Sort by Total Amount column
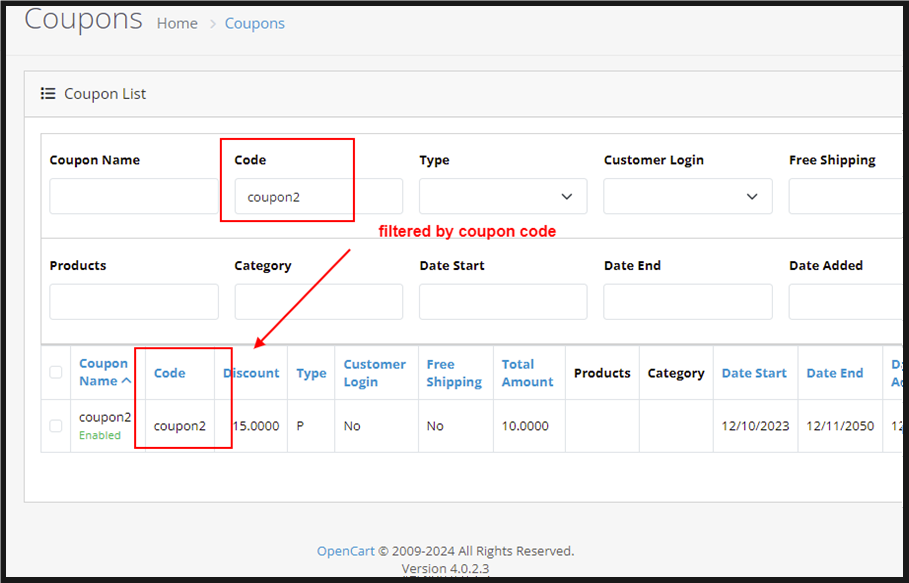Image resolution: width=909 pixels, height=583 pixels. [x=527, y=373]
